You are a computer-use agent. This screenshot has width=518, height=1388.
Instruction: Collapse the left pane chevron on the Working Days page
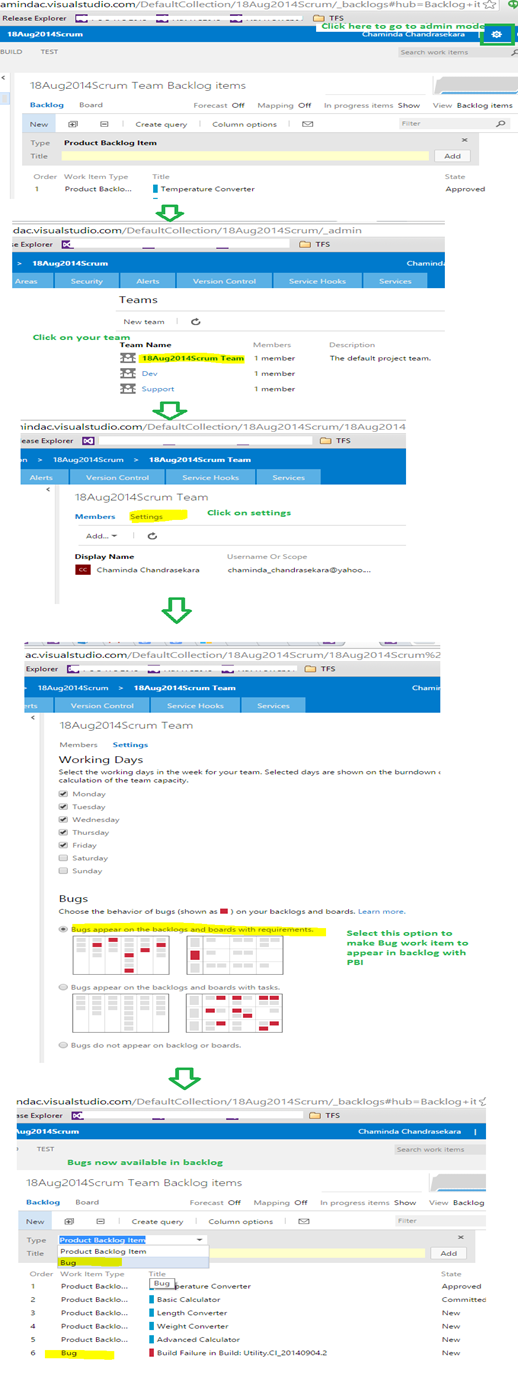pyautogui.click(x=35, y=717)
